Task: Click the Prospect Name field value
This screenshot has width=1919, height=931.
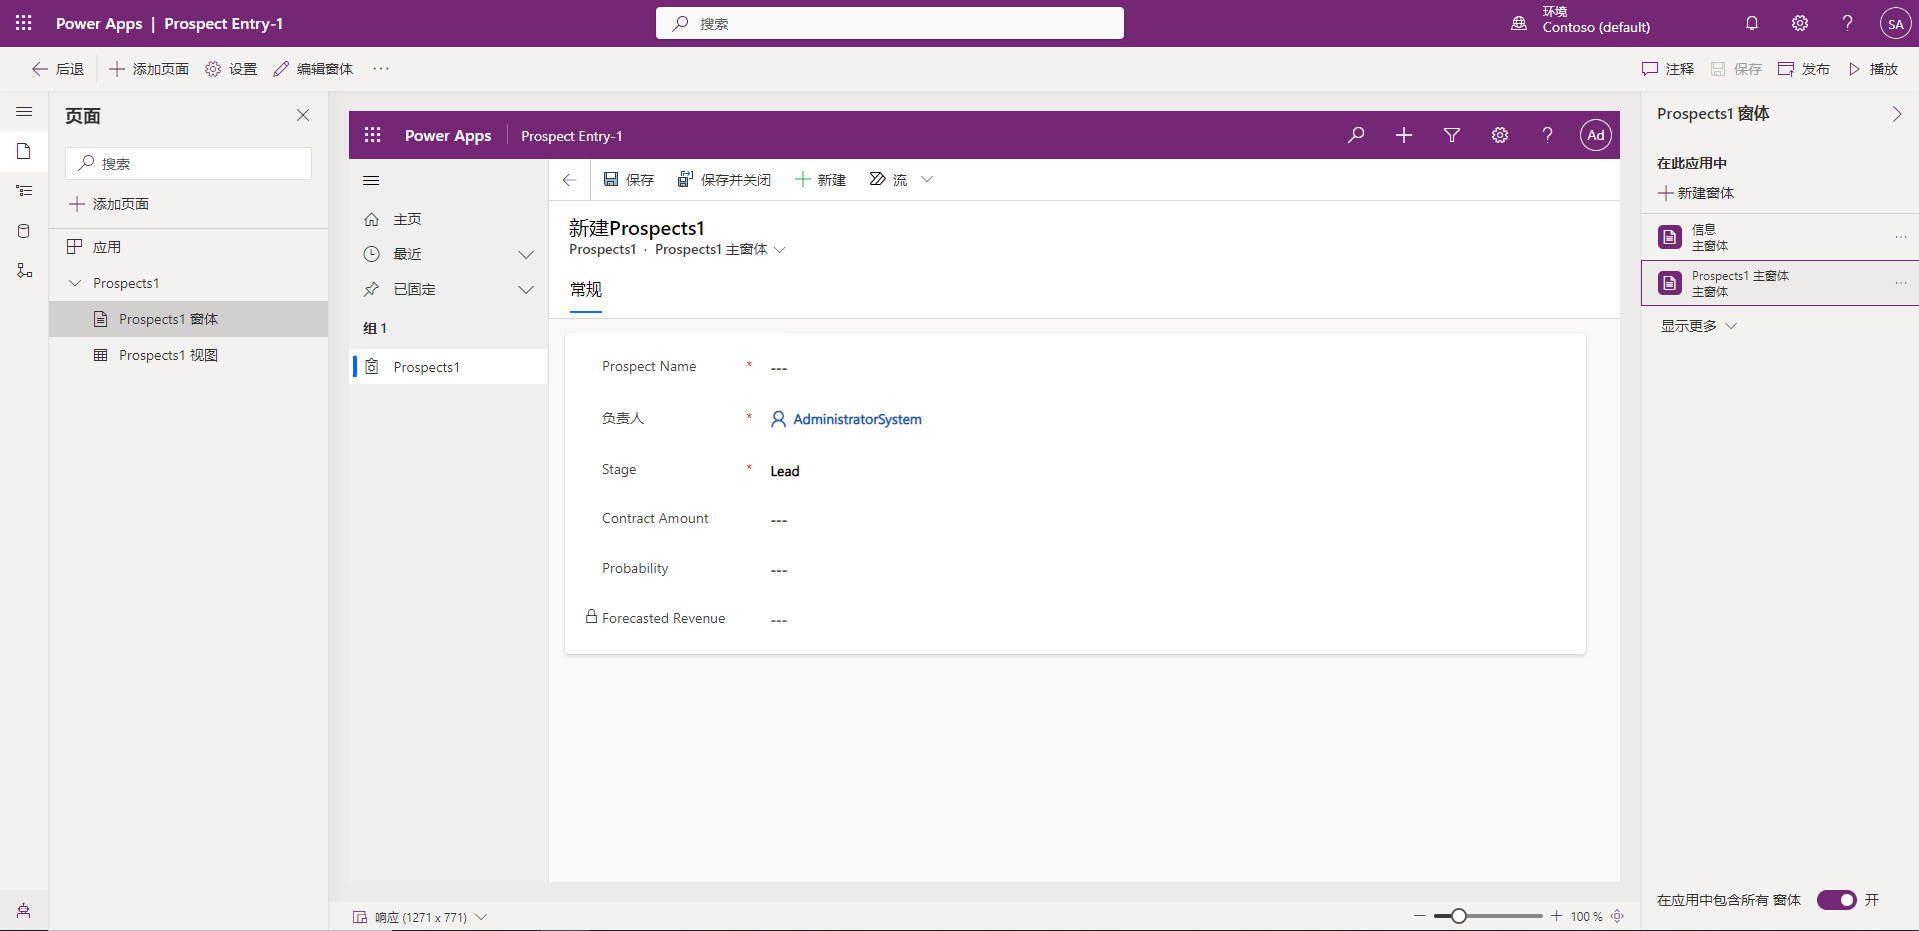Action: coord(779,368)
